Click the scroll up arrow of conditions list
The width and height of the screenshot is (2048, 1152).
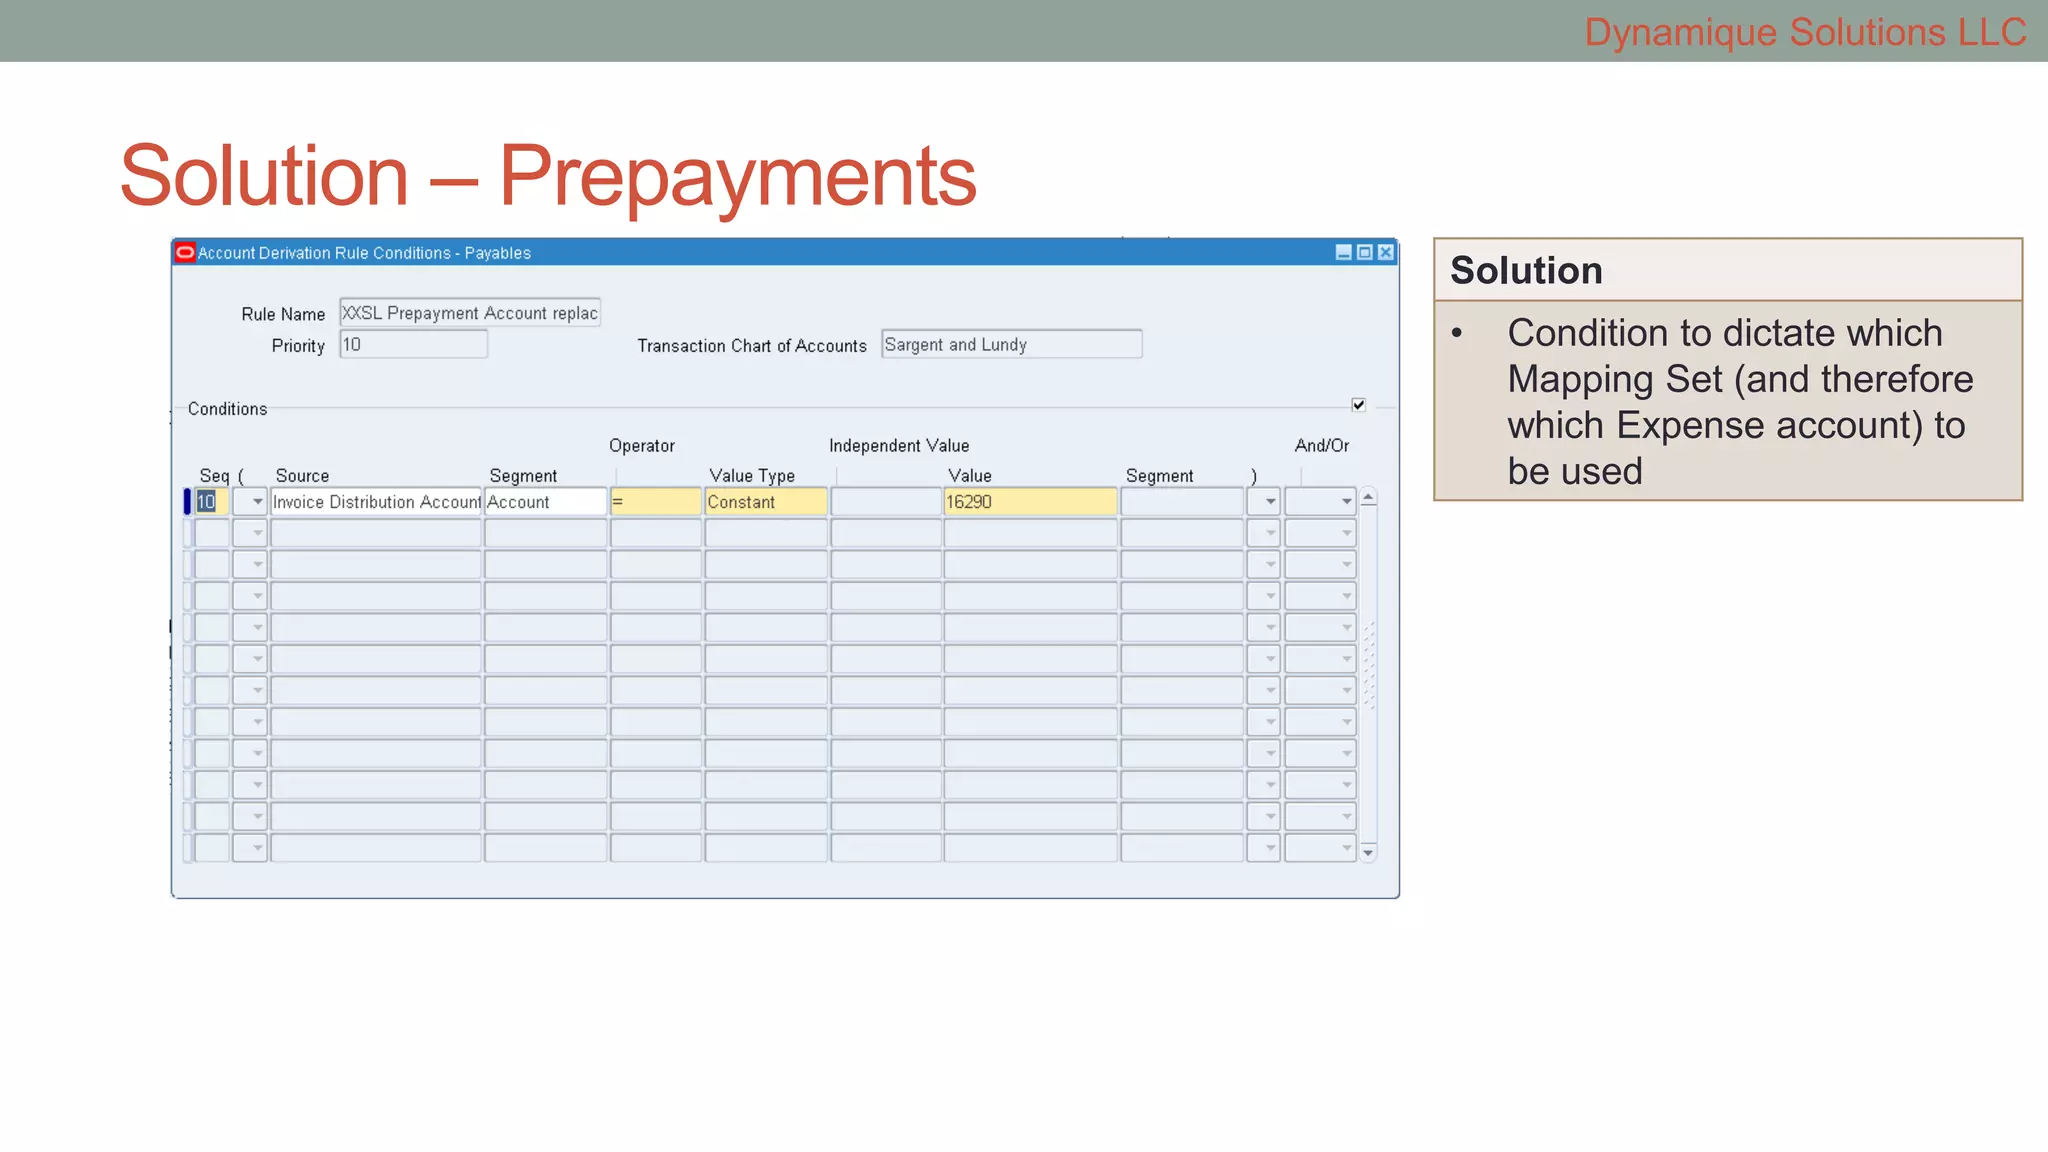(x=1368, y=498)
